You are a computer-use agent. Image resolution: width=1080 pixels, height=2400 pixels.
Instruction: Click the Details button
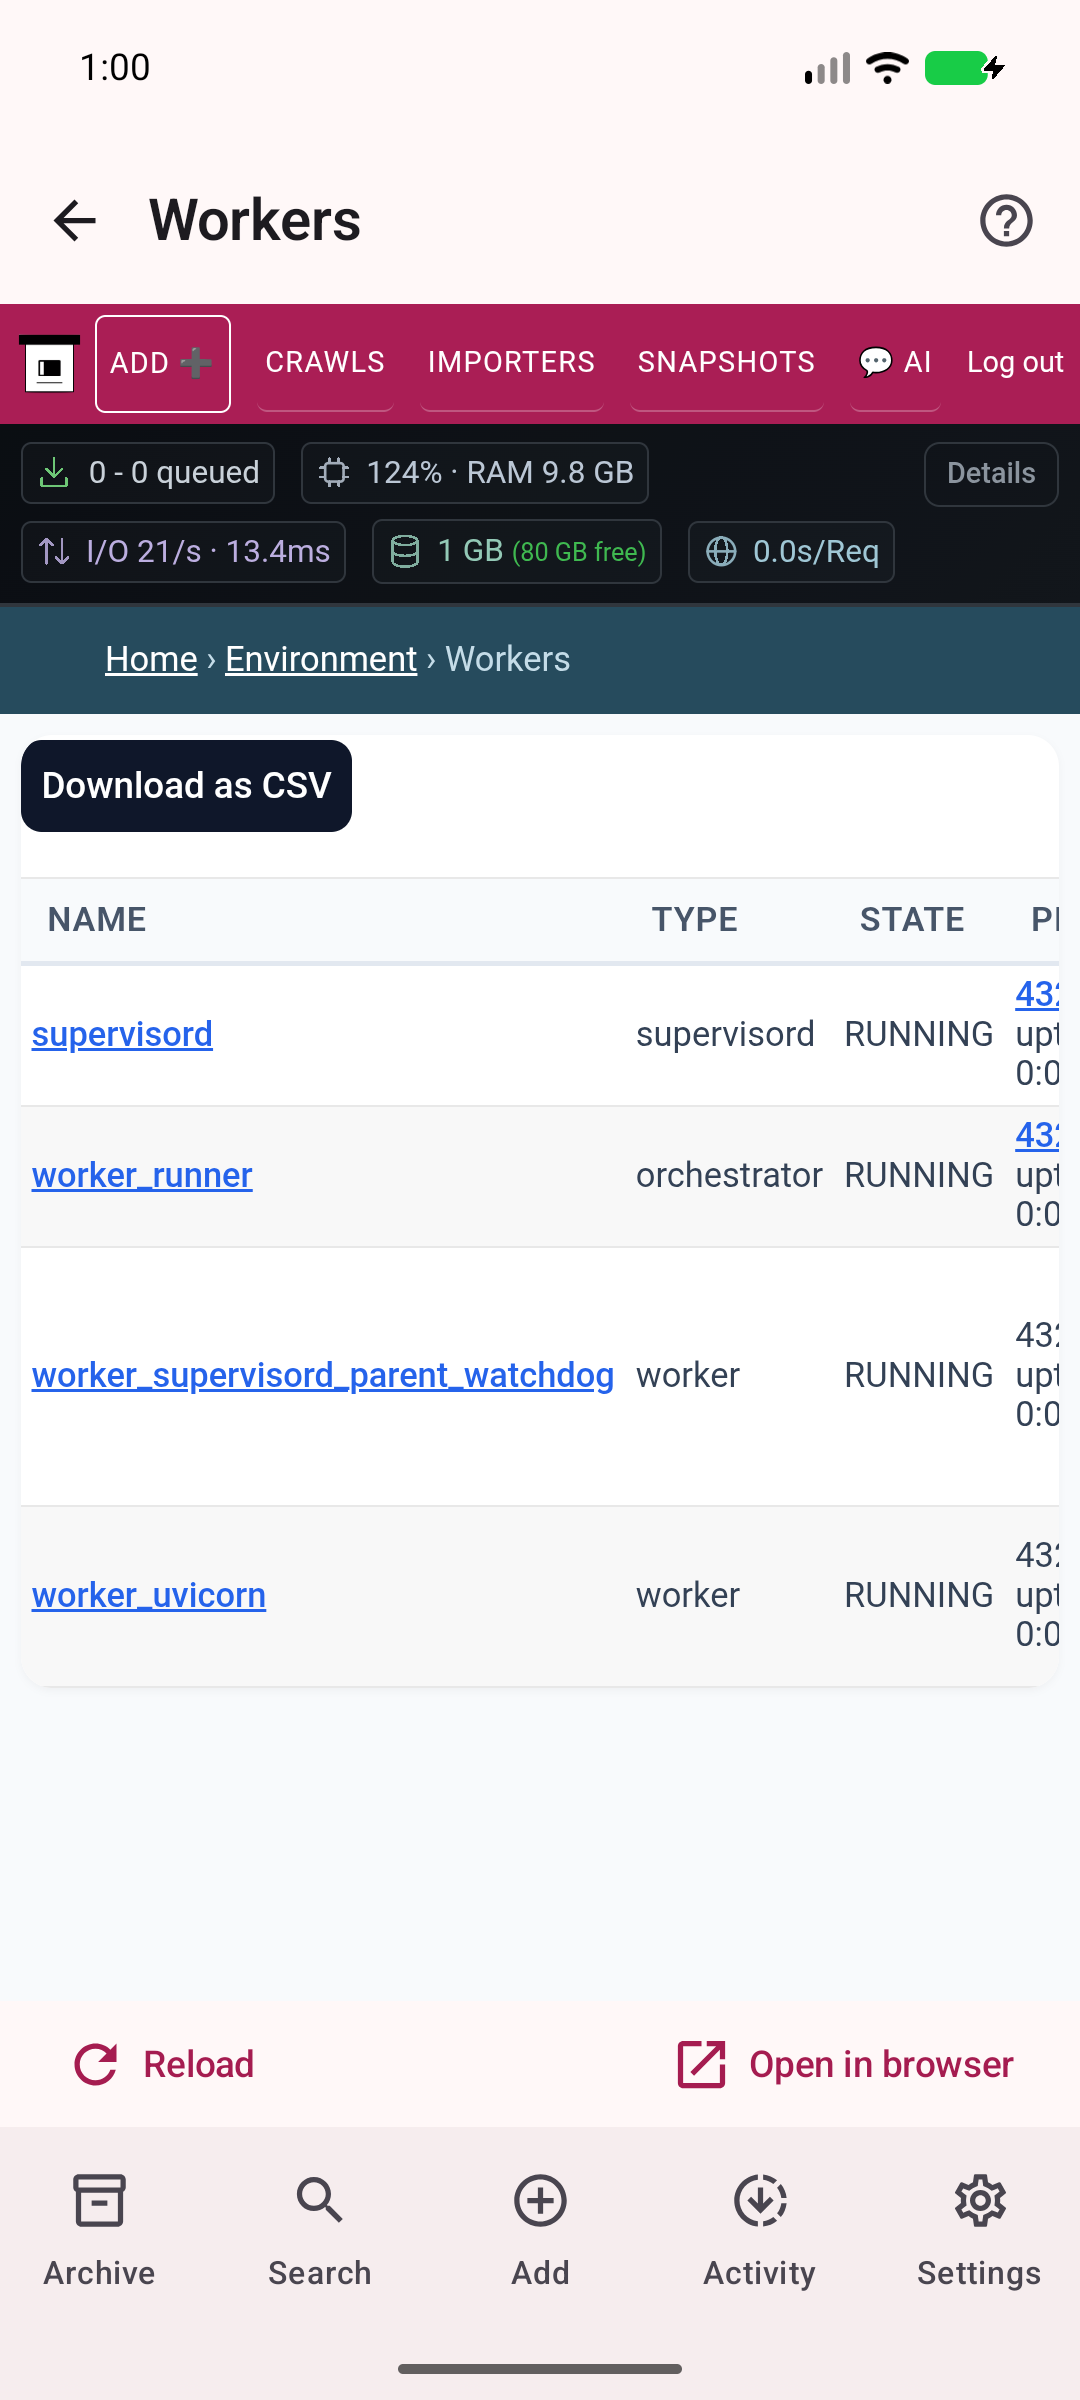coord(991,474)
